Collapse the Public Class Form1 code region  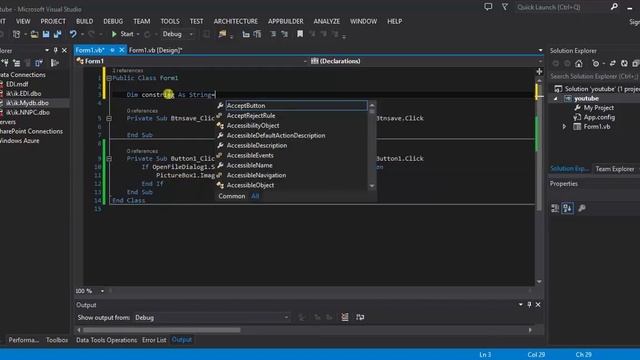click(x=109, y=78)
